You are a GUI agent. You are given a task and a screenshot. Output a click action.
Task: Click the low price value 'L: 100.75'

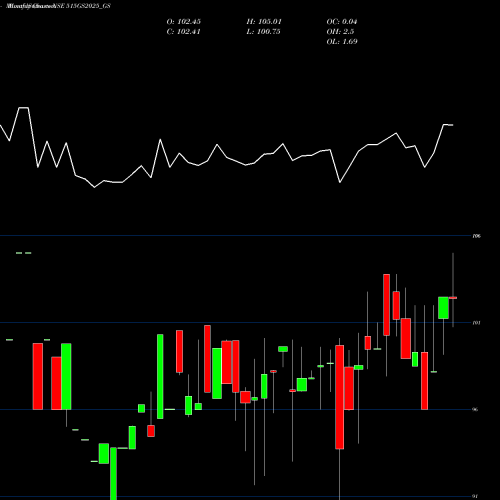coord(263,32)
